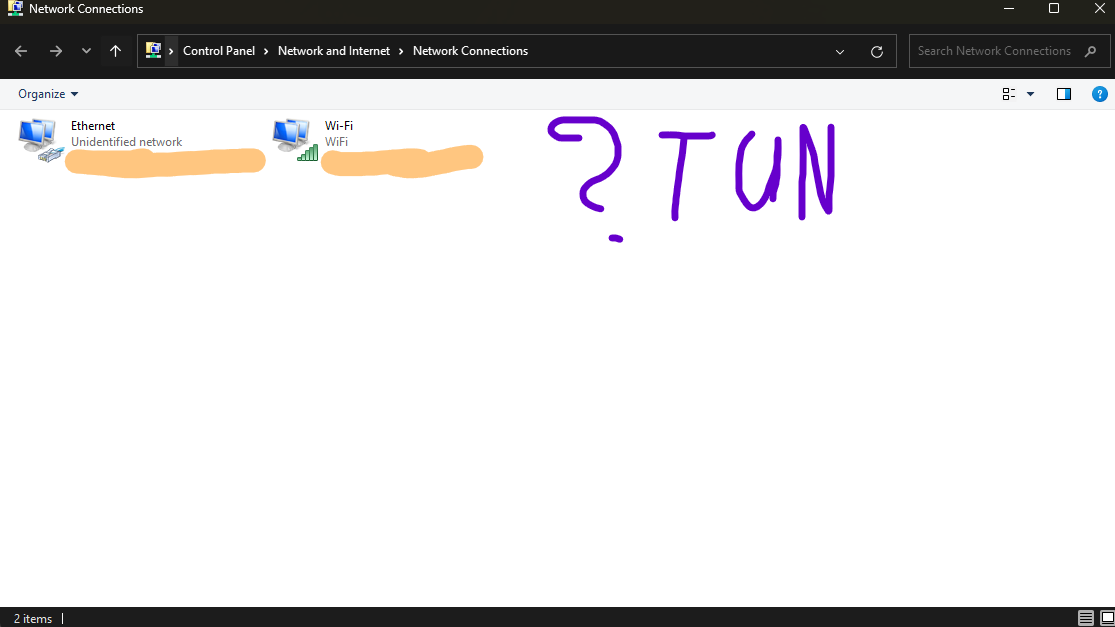
Task: Switch to details view in status bar
Action: click(x=1086, y=618)
